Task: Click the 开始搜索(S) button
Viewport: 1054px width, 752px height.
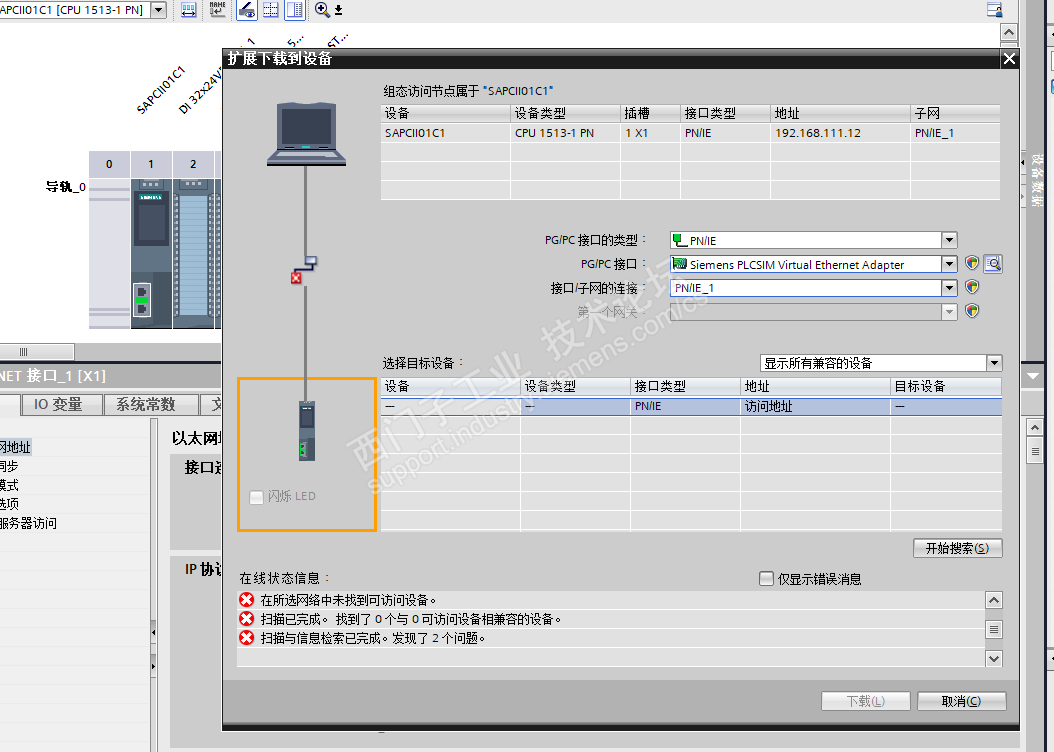Action: (957, 548)
